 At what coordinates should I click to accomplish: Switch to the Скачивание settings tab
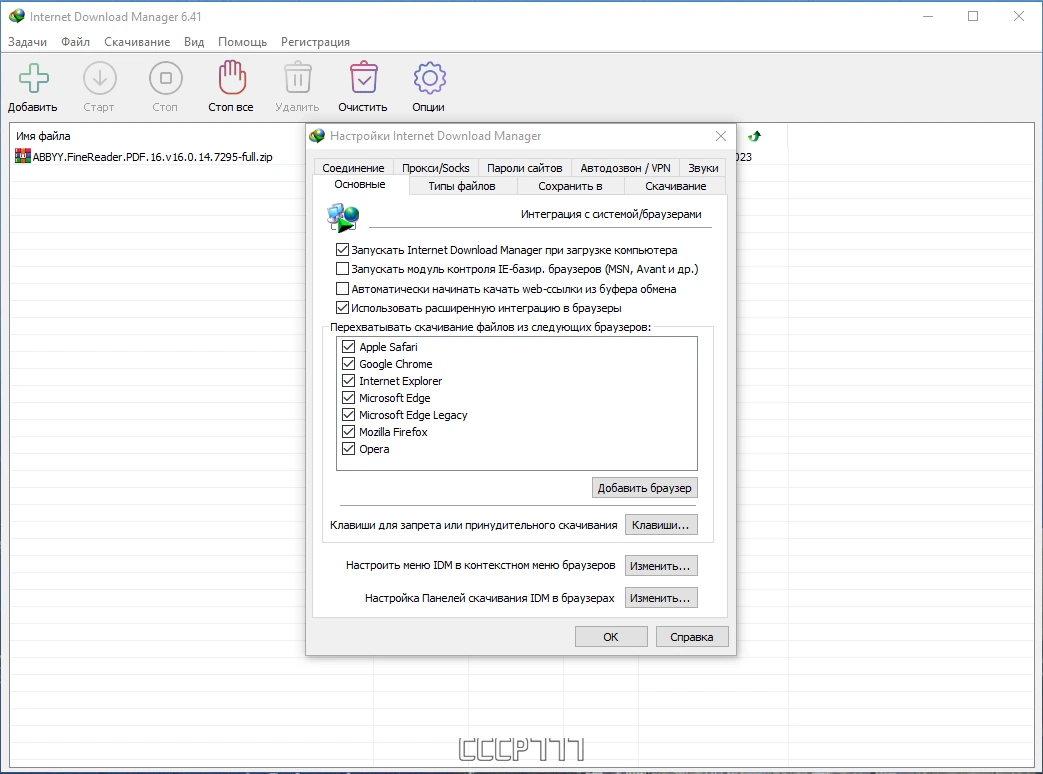point(676,186)
